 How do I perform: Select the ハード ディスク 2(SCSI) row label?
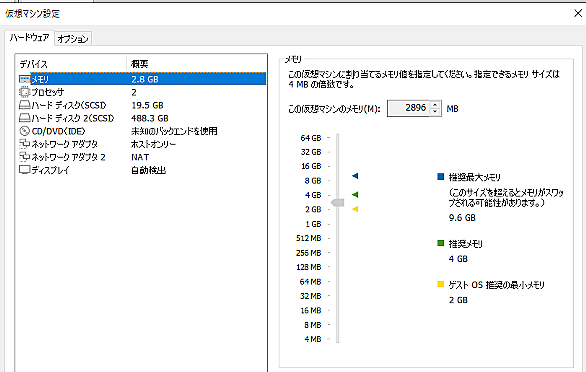pos(73,118)
